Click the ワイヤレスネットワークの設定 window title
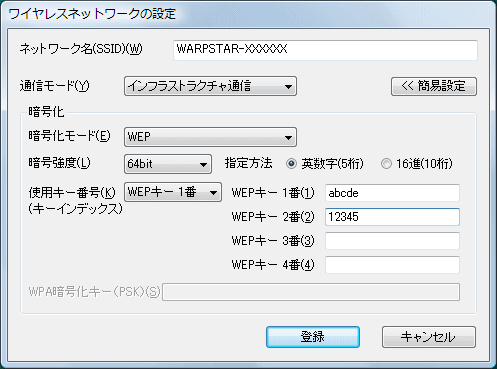Image resolution: width=497 pixels, height=369 pixels. coord(92,14)
